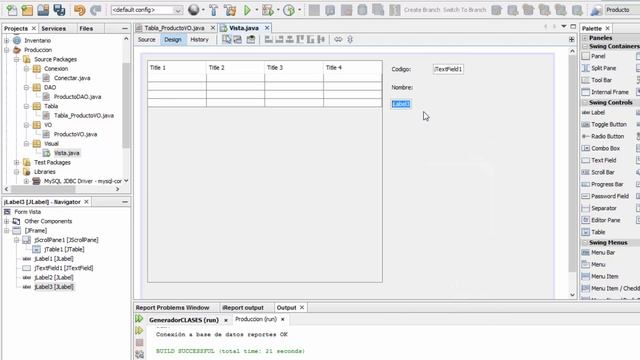
Task: Select Conectar.java in the Projects tree
Action: [x=72, y=78]
